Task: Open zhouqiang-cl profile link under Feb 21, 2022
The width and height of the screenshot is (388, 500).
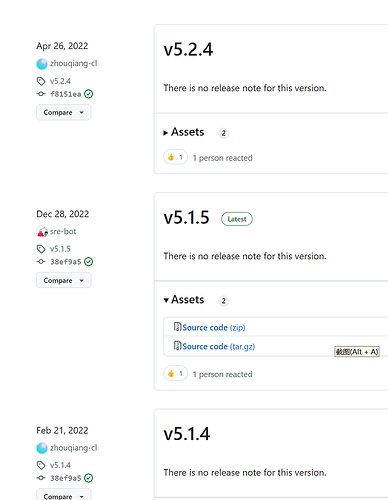Action: point(73,448)
